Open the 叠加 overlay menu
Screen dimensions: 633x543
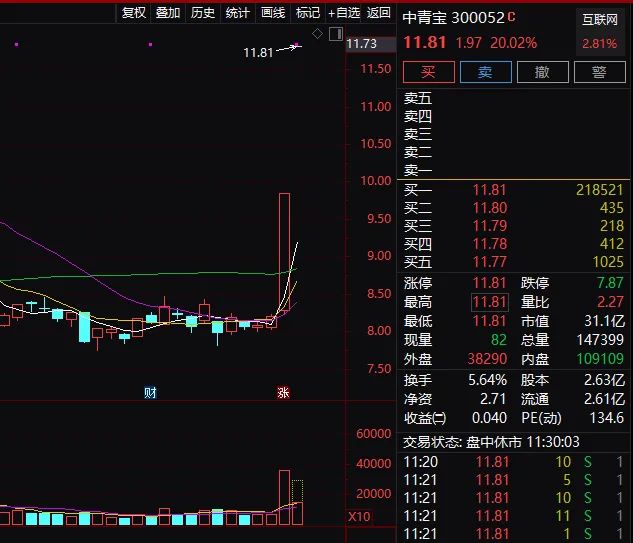[x=168, y=13]
